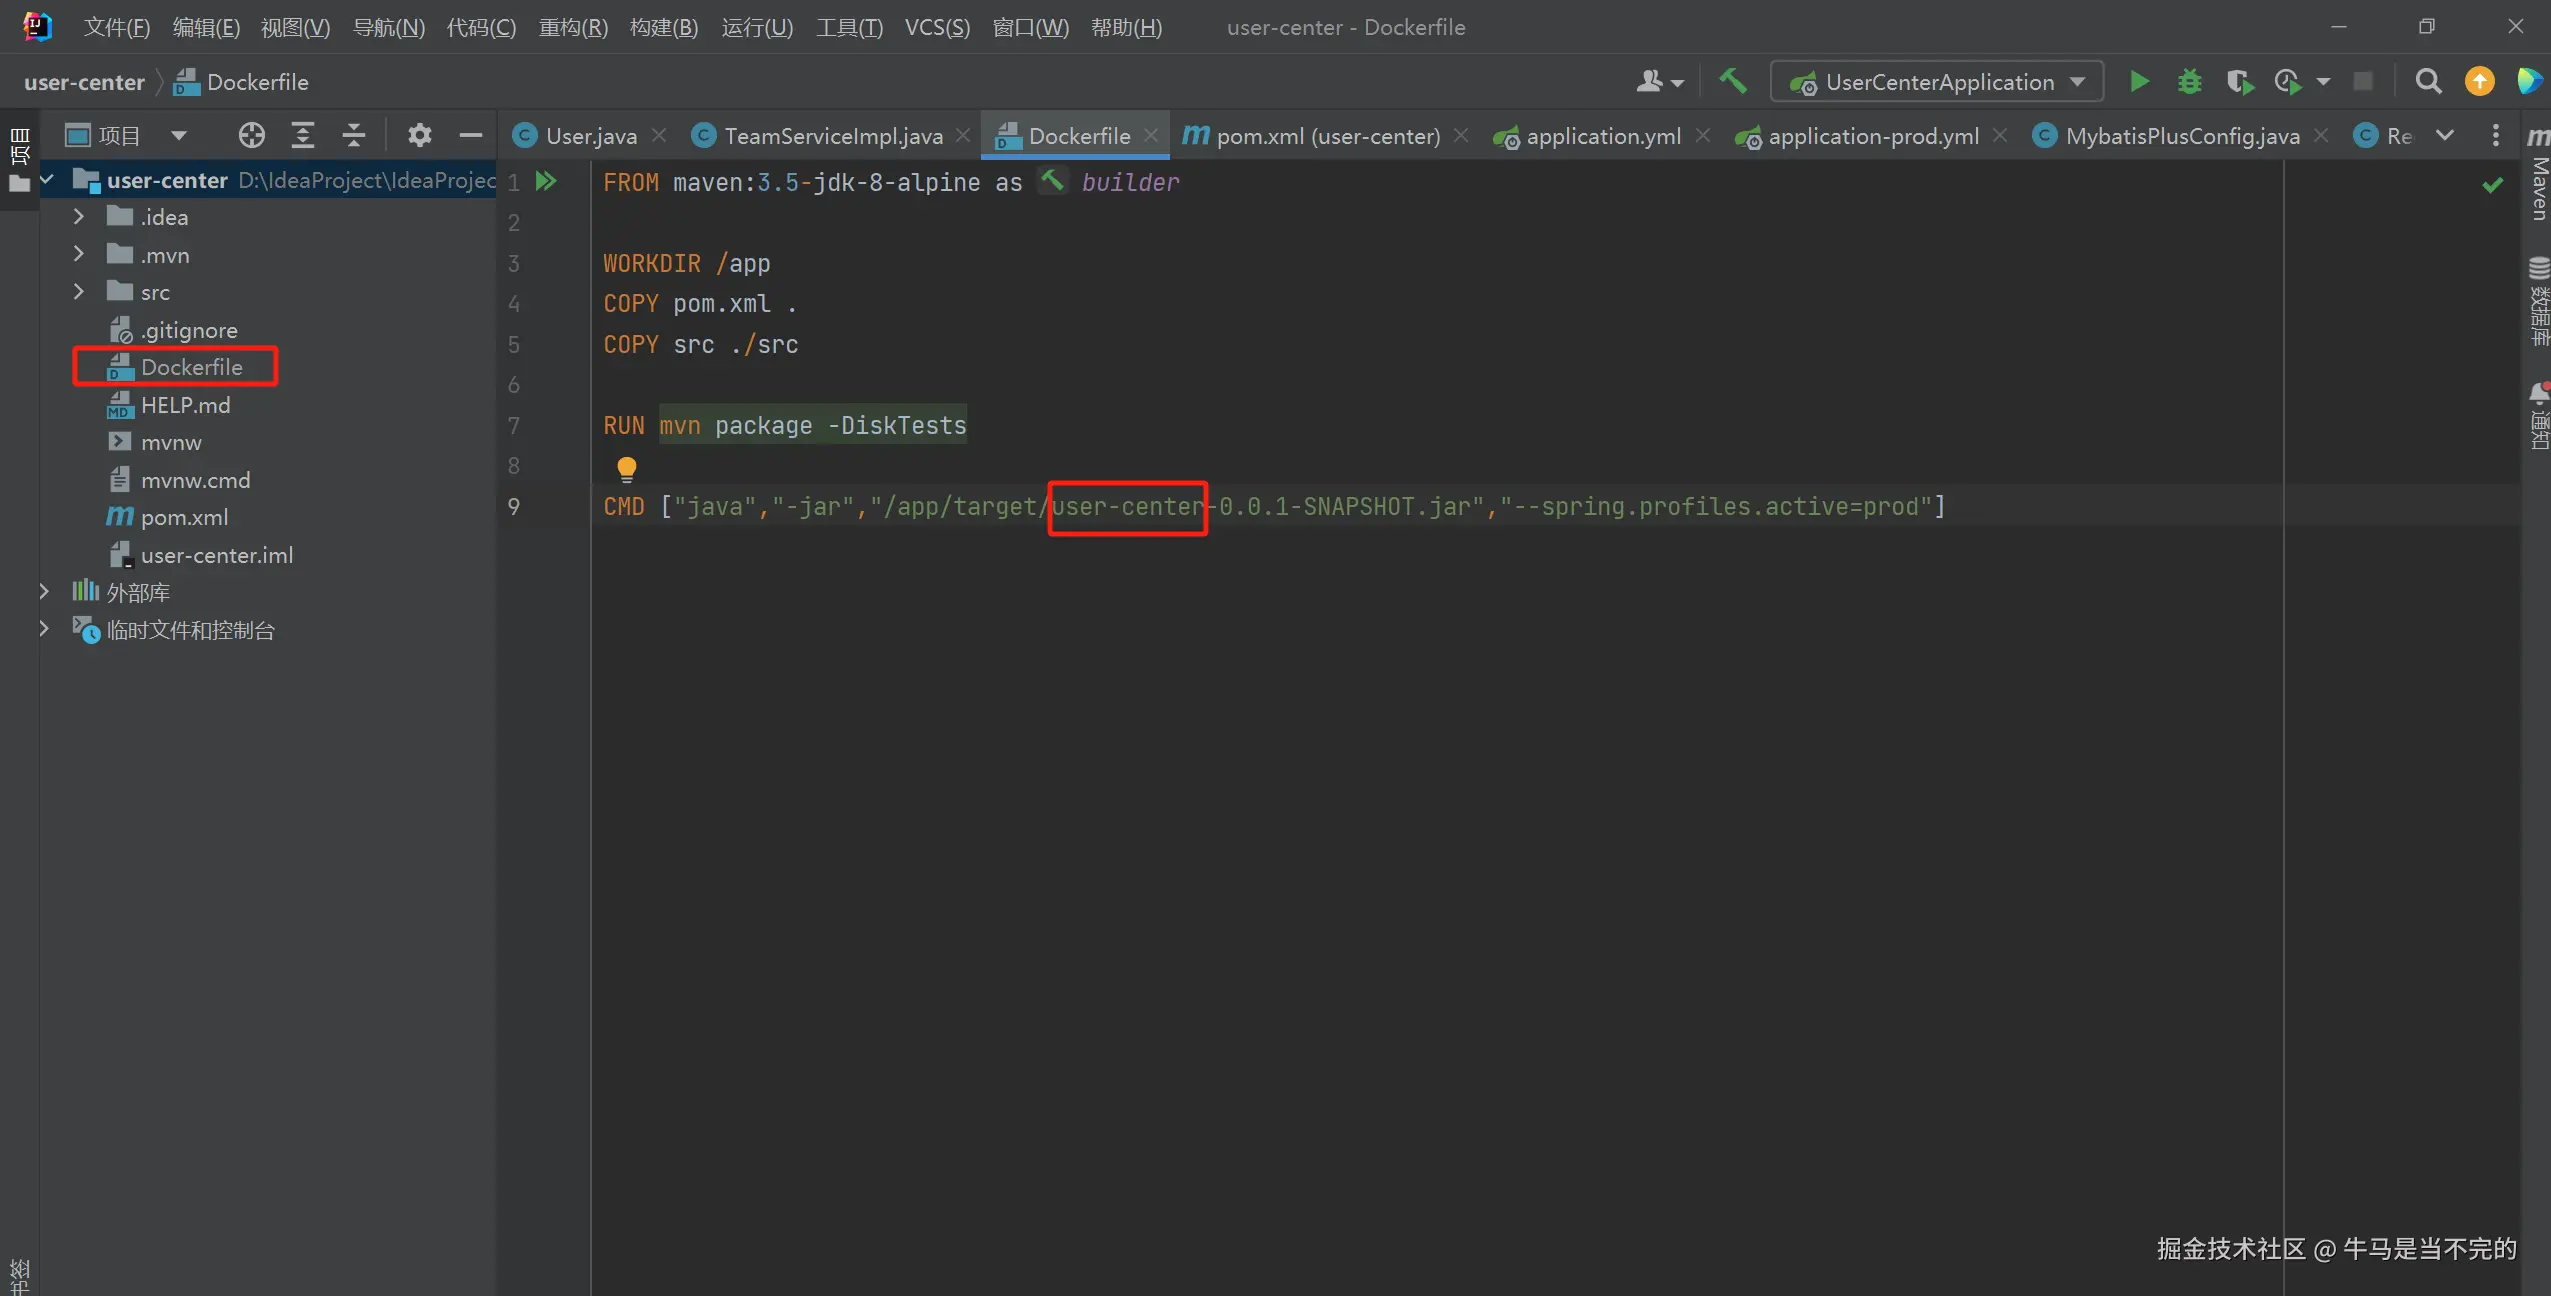Viewport: 2551px width, 1296px height.
Task: Click the locate opened file crosshair icon
Action: (x=251, y=135)
